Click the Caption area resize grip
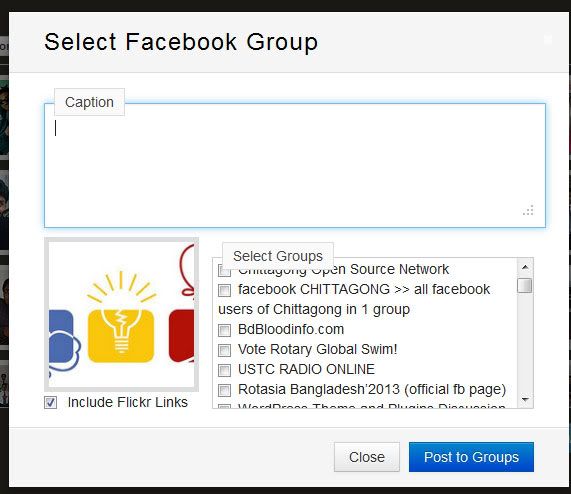 point(528,211)
